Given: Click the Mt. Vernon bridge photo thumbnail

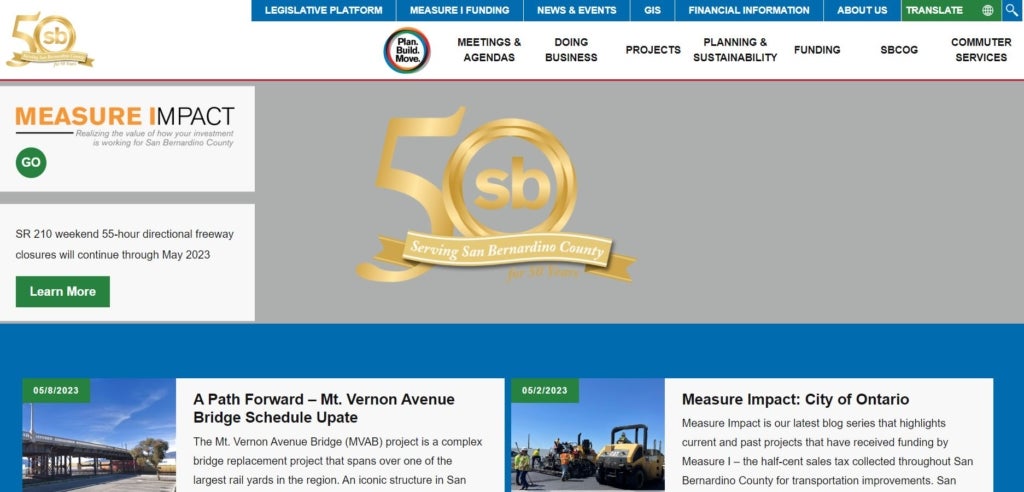Looking at the screenshot, I should click(x=99, y=435).
